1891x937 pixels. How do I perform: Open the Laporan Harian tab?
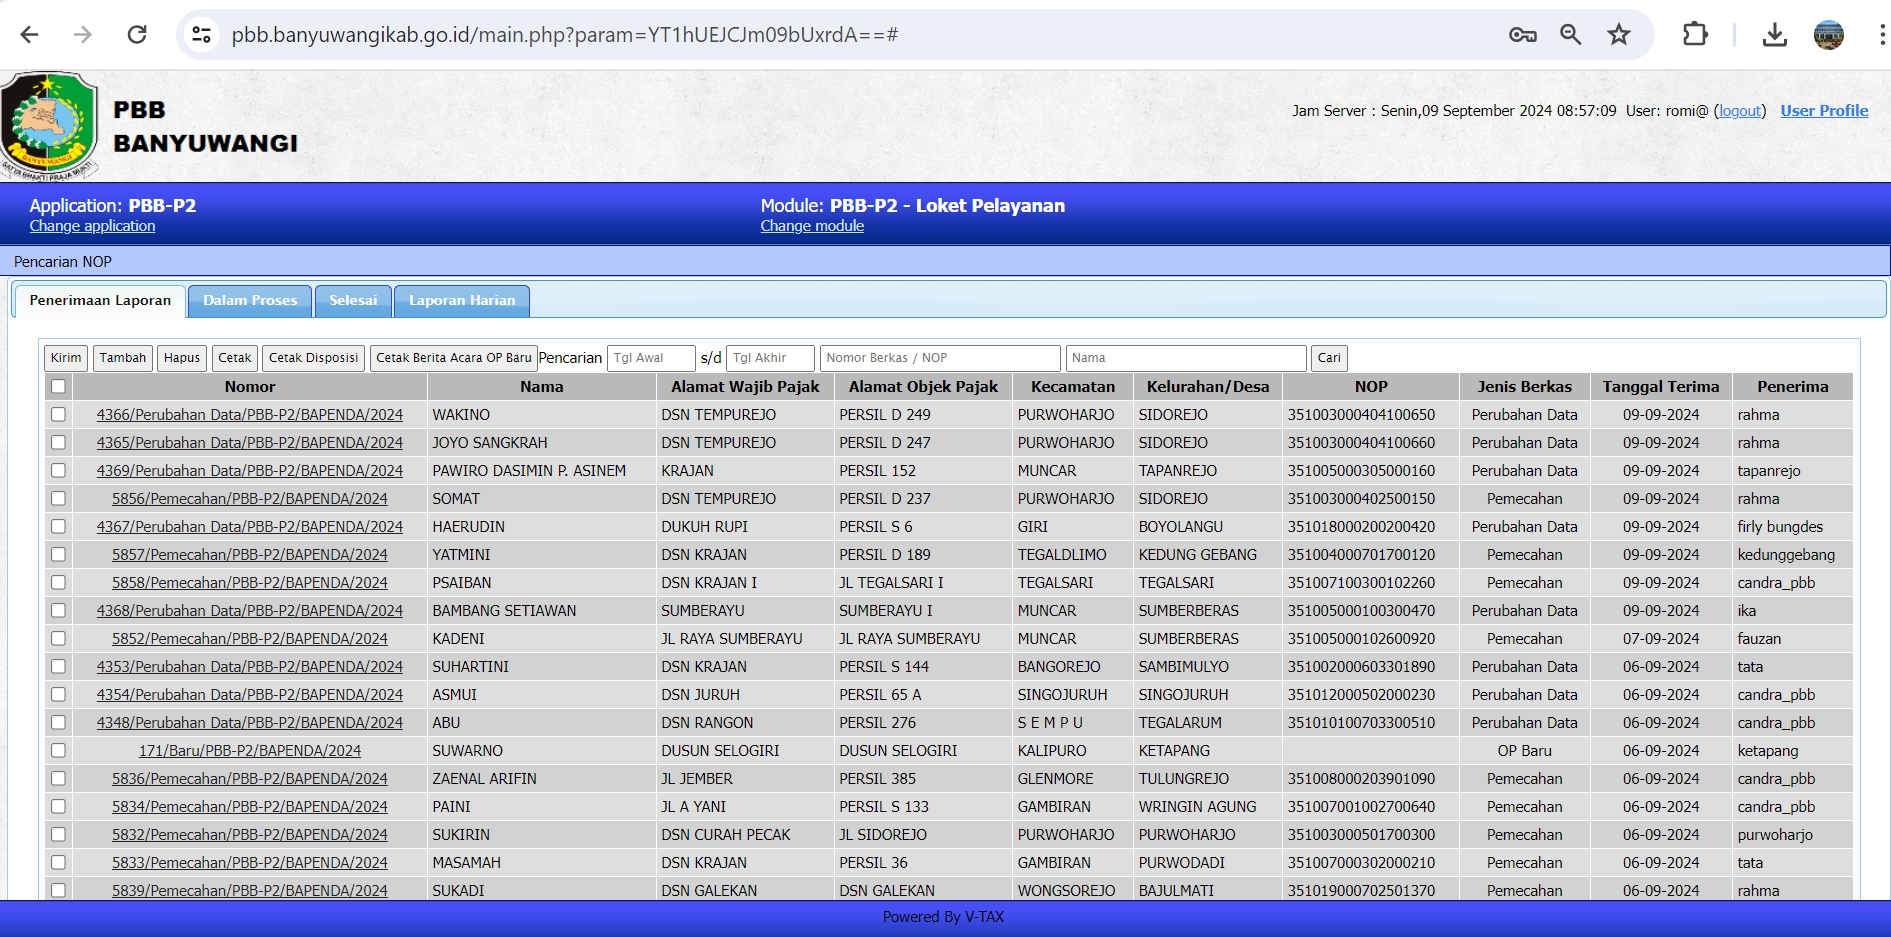(x=461, y=301)
